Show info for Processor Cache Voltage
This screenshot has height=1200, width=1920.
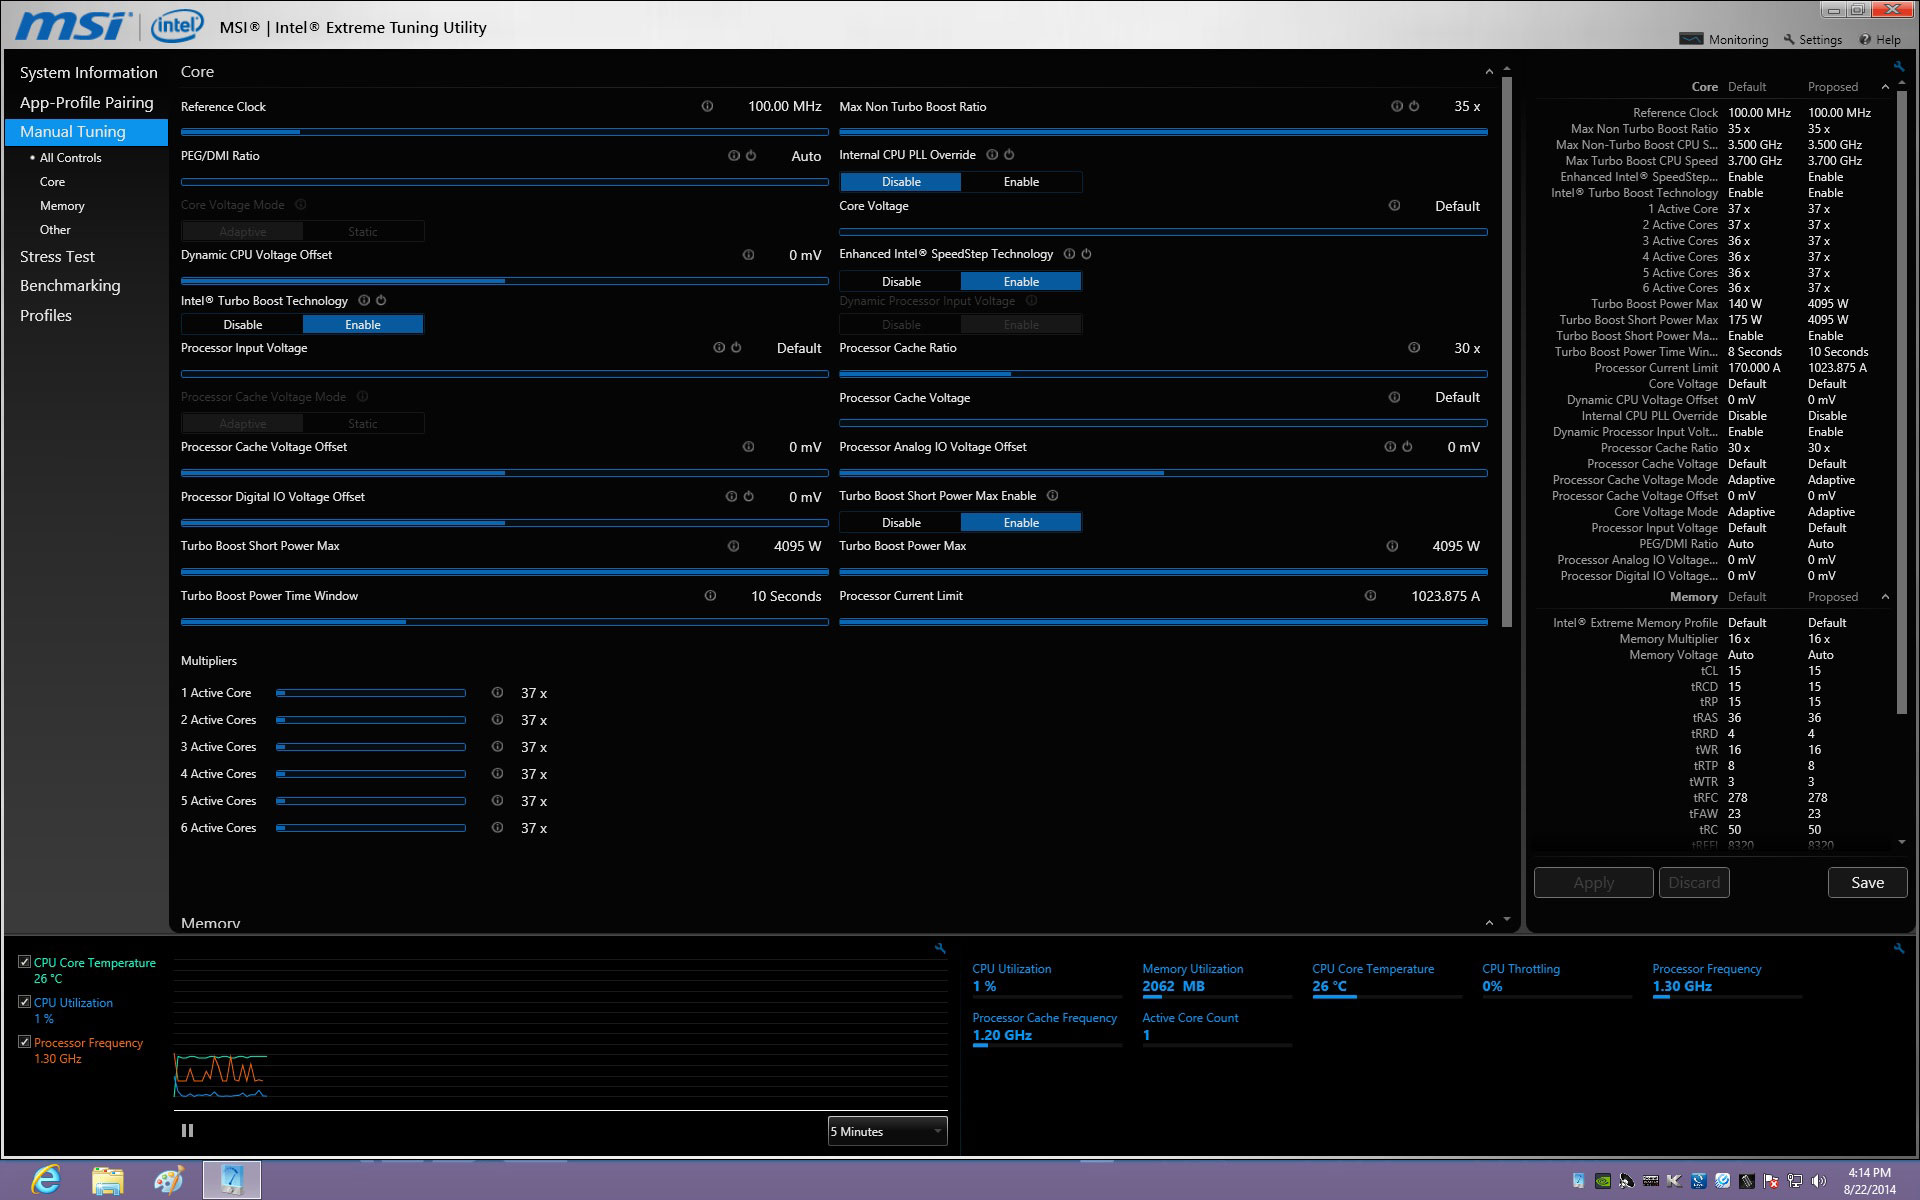[1394, 397]
